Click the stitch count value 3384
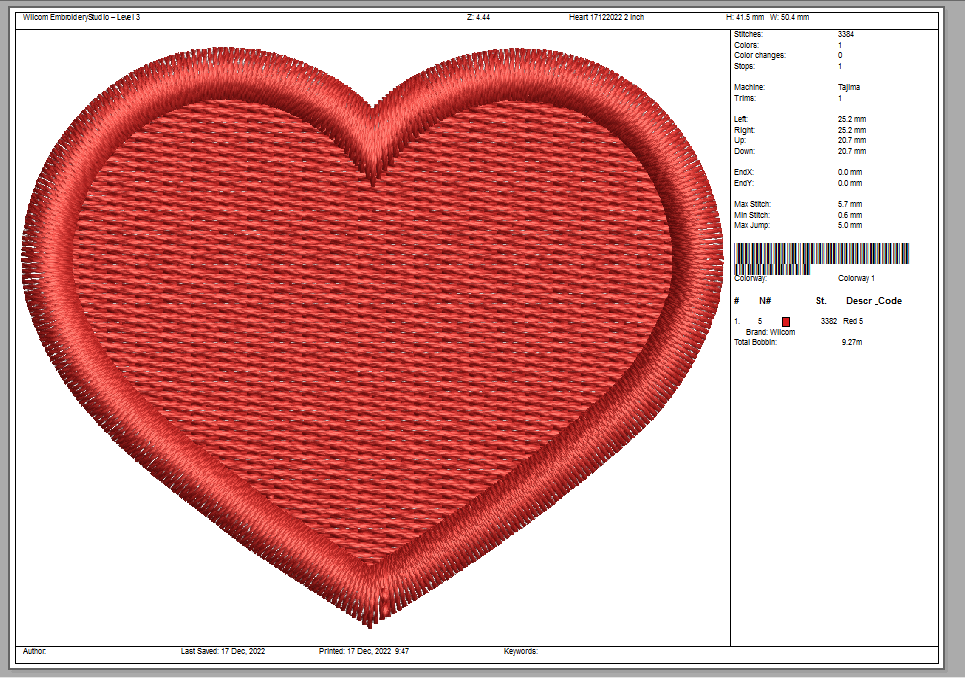Screen dimensions: 965x679 pyautogui.click(x=846, y=34)
